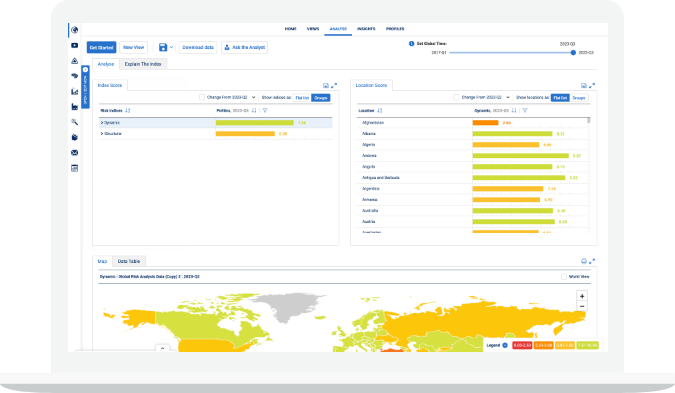Zoom out of the map with the minus button
The image size is (675, 393).
582,306
